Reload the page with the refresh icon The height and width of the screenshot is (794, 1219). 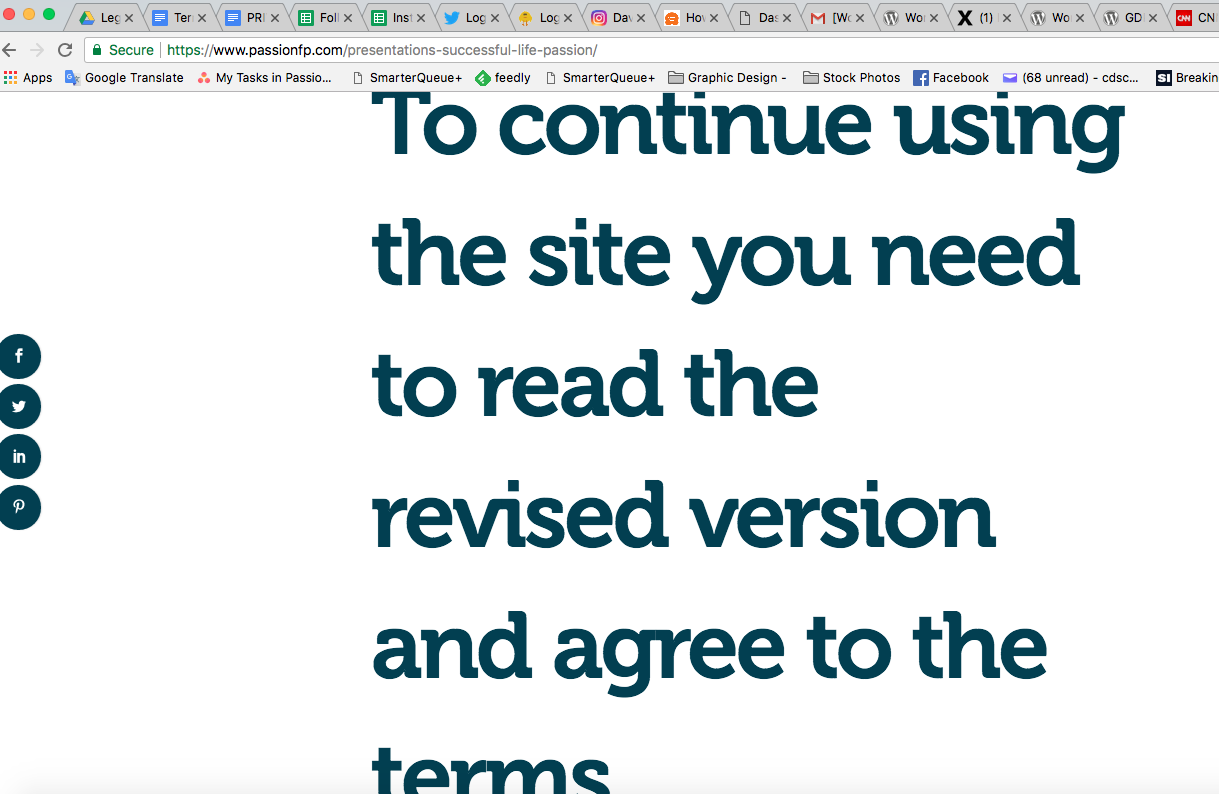[65, 50]
